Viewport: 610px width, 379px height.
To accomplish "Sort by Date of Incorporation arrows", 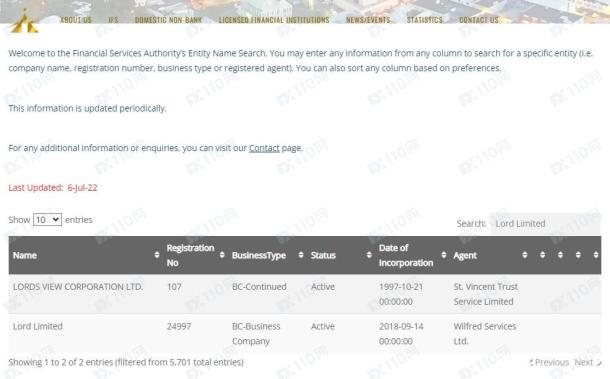I will pyautogui.click(x=443, y=255).
